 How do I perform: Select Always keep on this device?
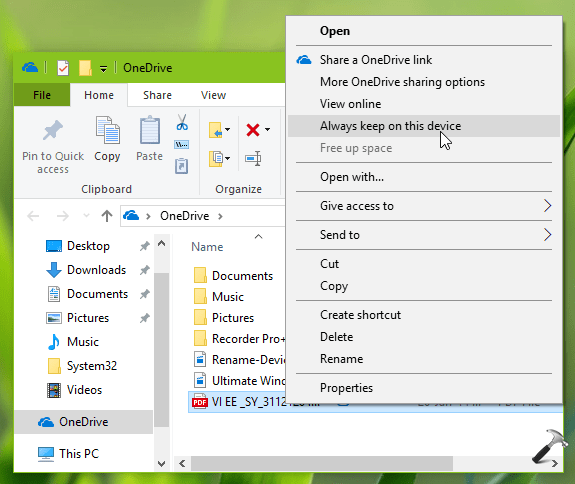[424, 126]
